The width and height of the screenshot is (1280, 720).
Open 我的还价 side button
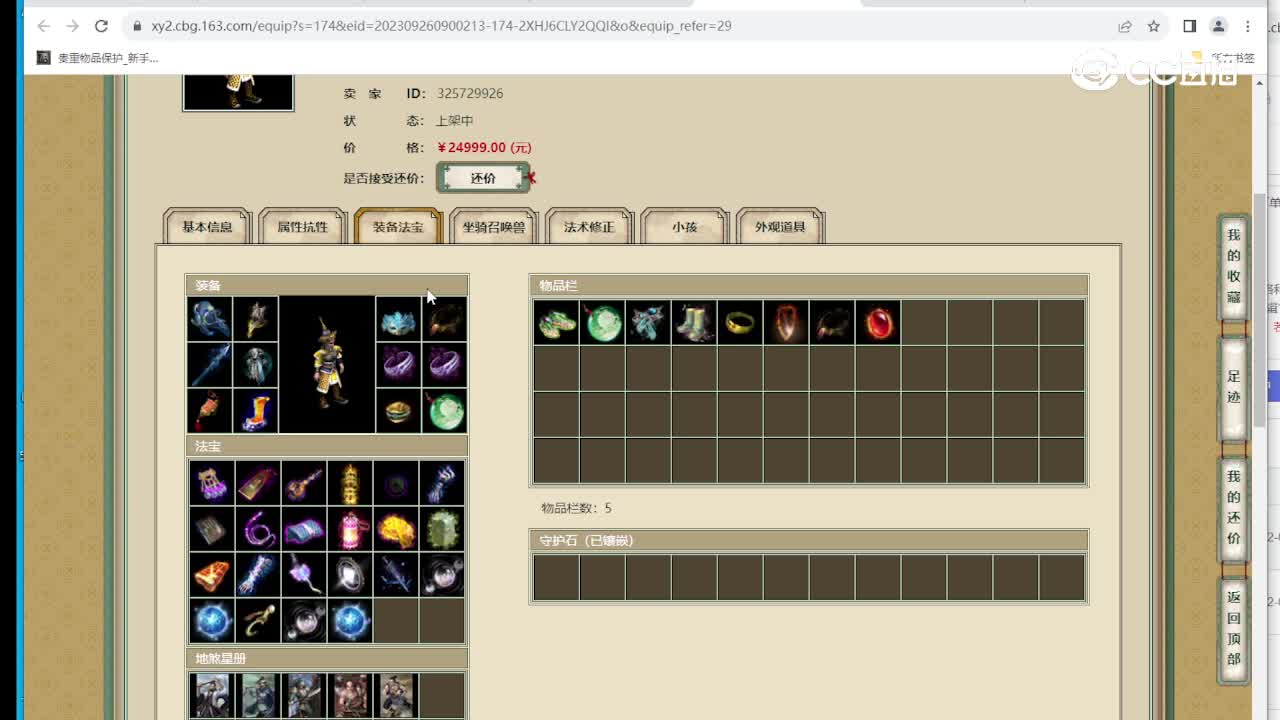point(1234,508)
